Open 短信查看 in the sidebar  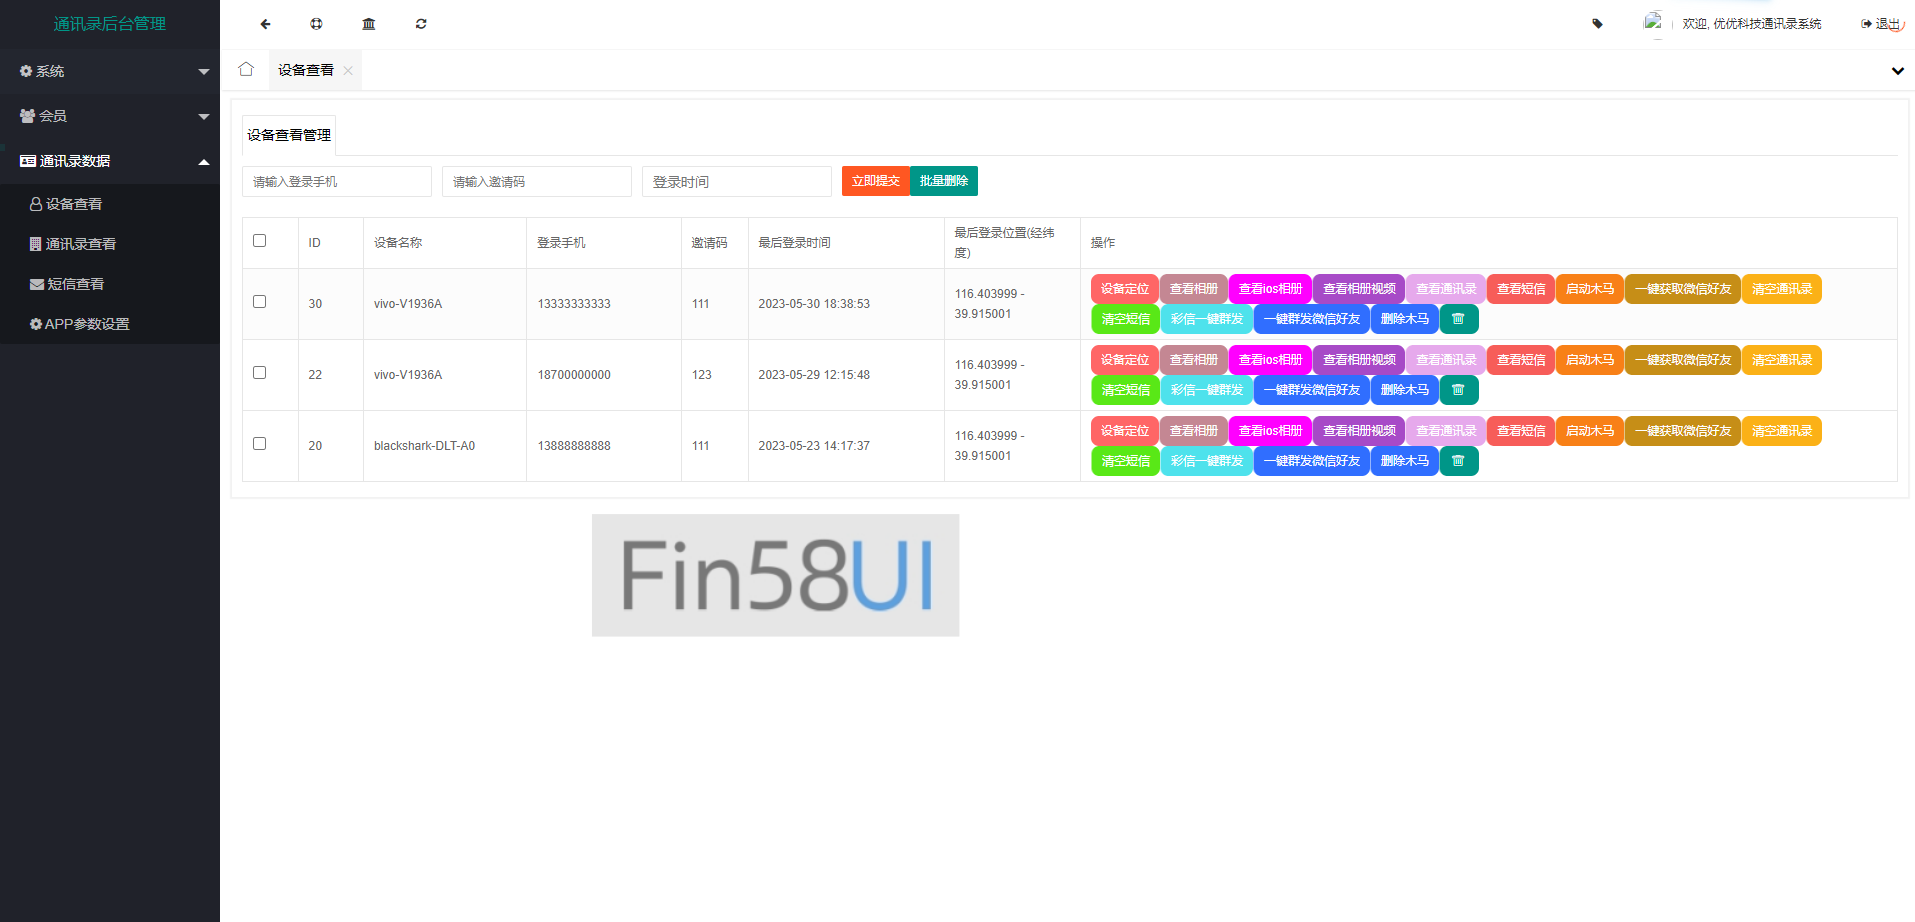pyautogui.click(x=76, y=284)
